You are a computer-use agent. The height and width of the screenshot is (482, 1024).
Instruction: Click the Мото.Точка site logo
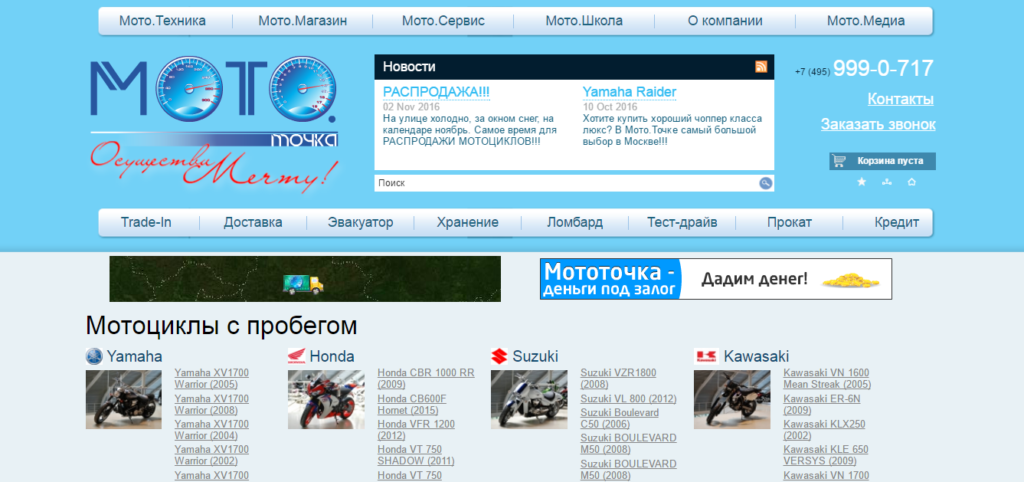point(214,124)
